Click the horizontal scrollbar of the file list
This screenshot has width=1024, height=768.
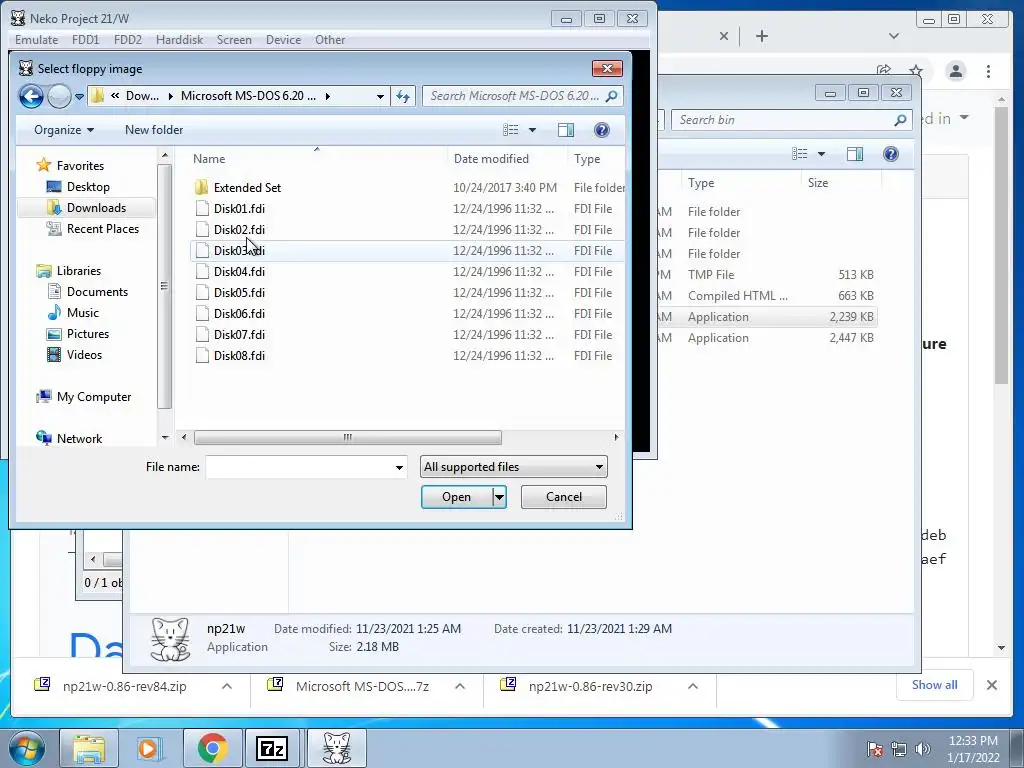point(347,438)
